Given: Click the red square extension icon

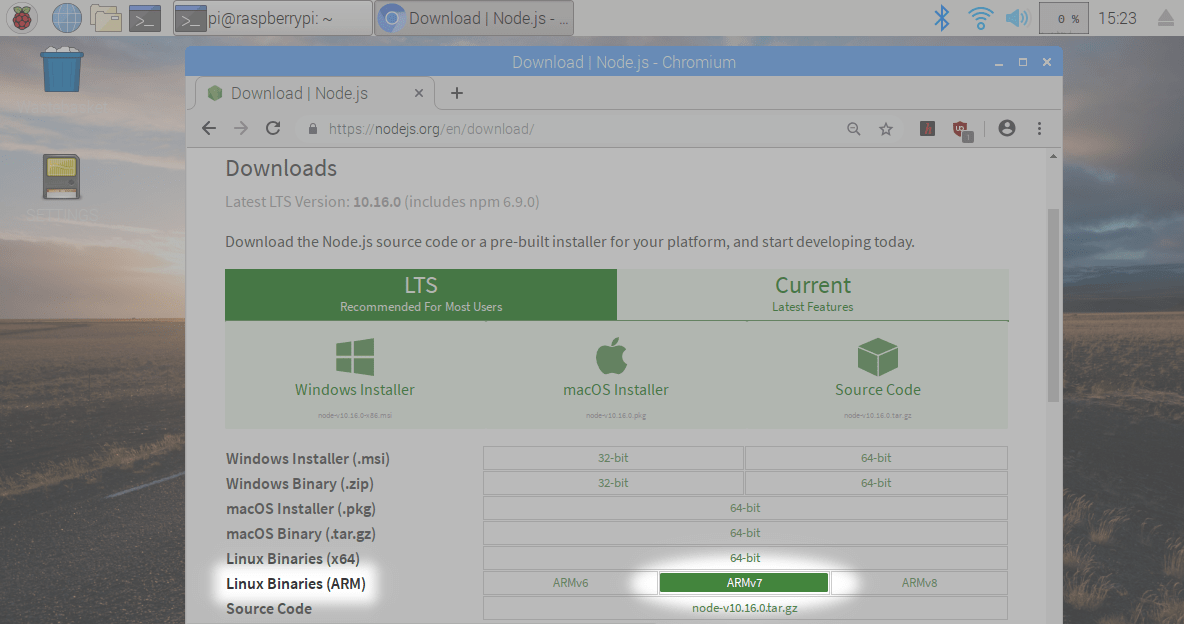Looking at the screenshot, I should pos(927,128).
